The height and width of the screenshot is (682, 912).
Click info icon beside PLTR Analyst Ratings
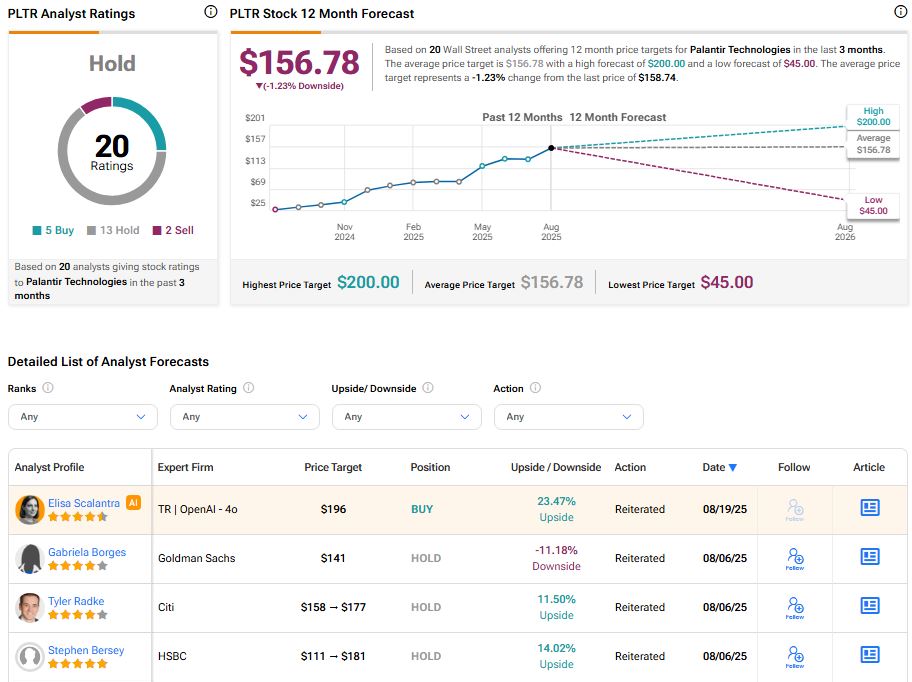coord(211,12)
